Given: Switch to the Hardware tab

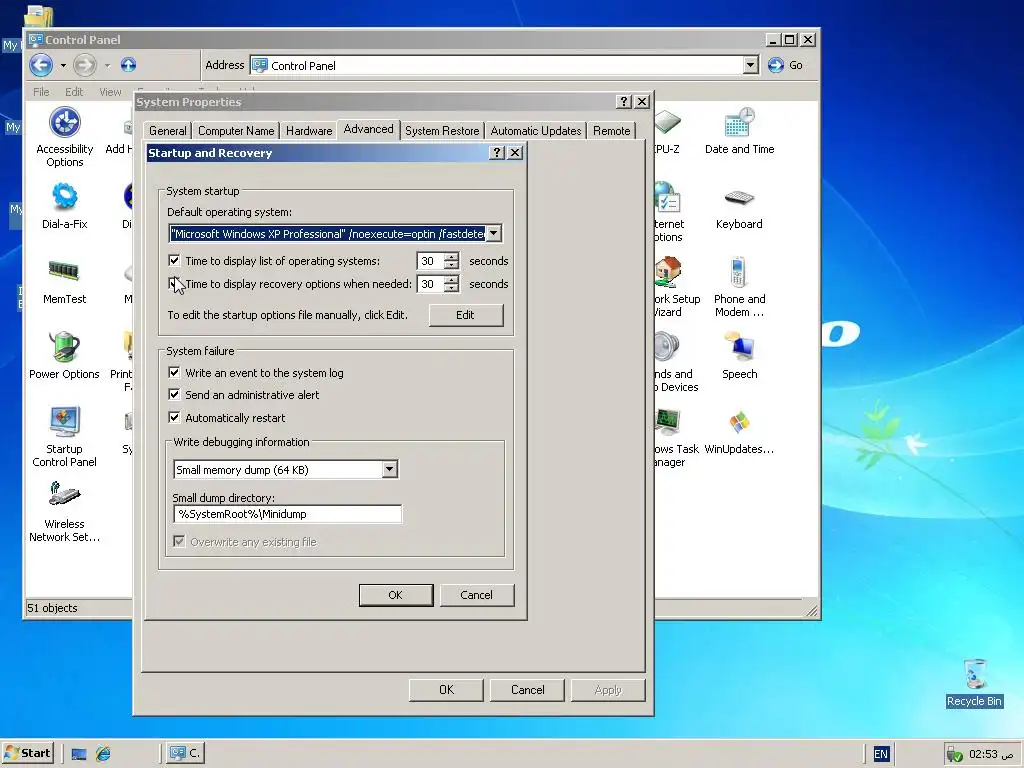Looking at the screenshot, I should pyautogui.click(x=309, y=131).
